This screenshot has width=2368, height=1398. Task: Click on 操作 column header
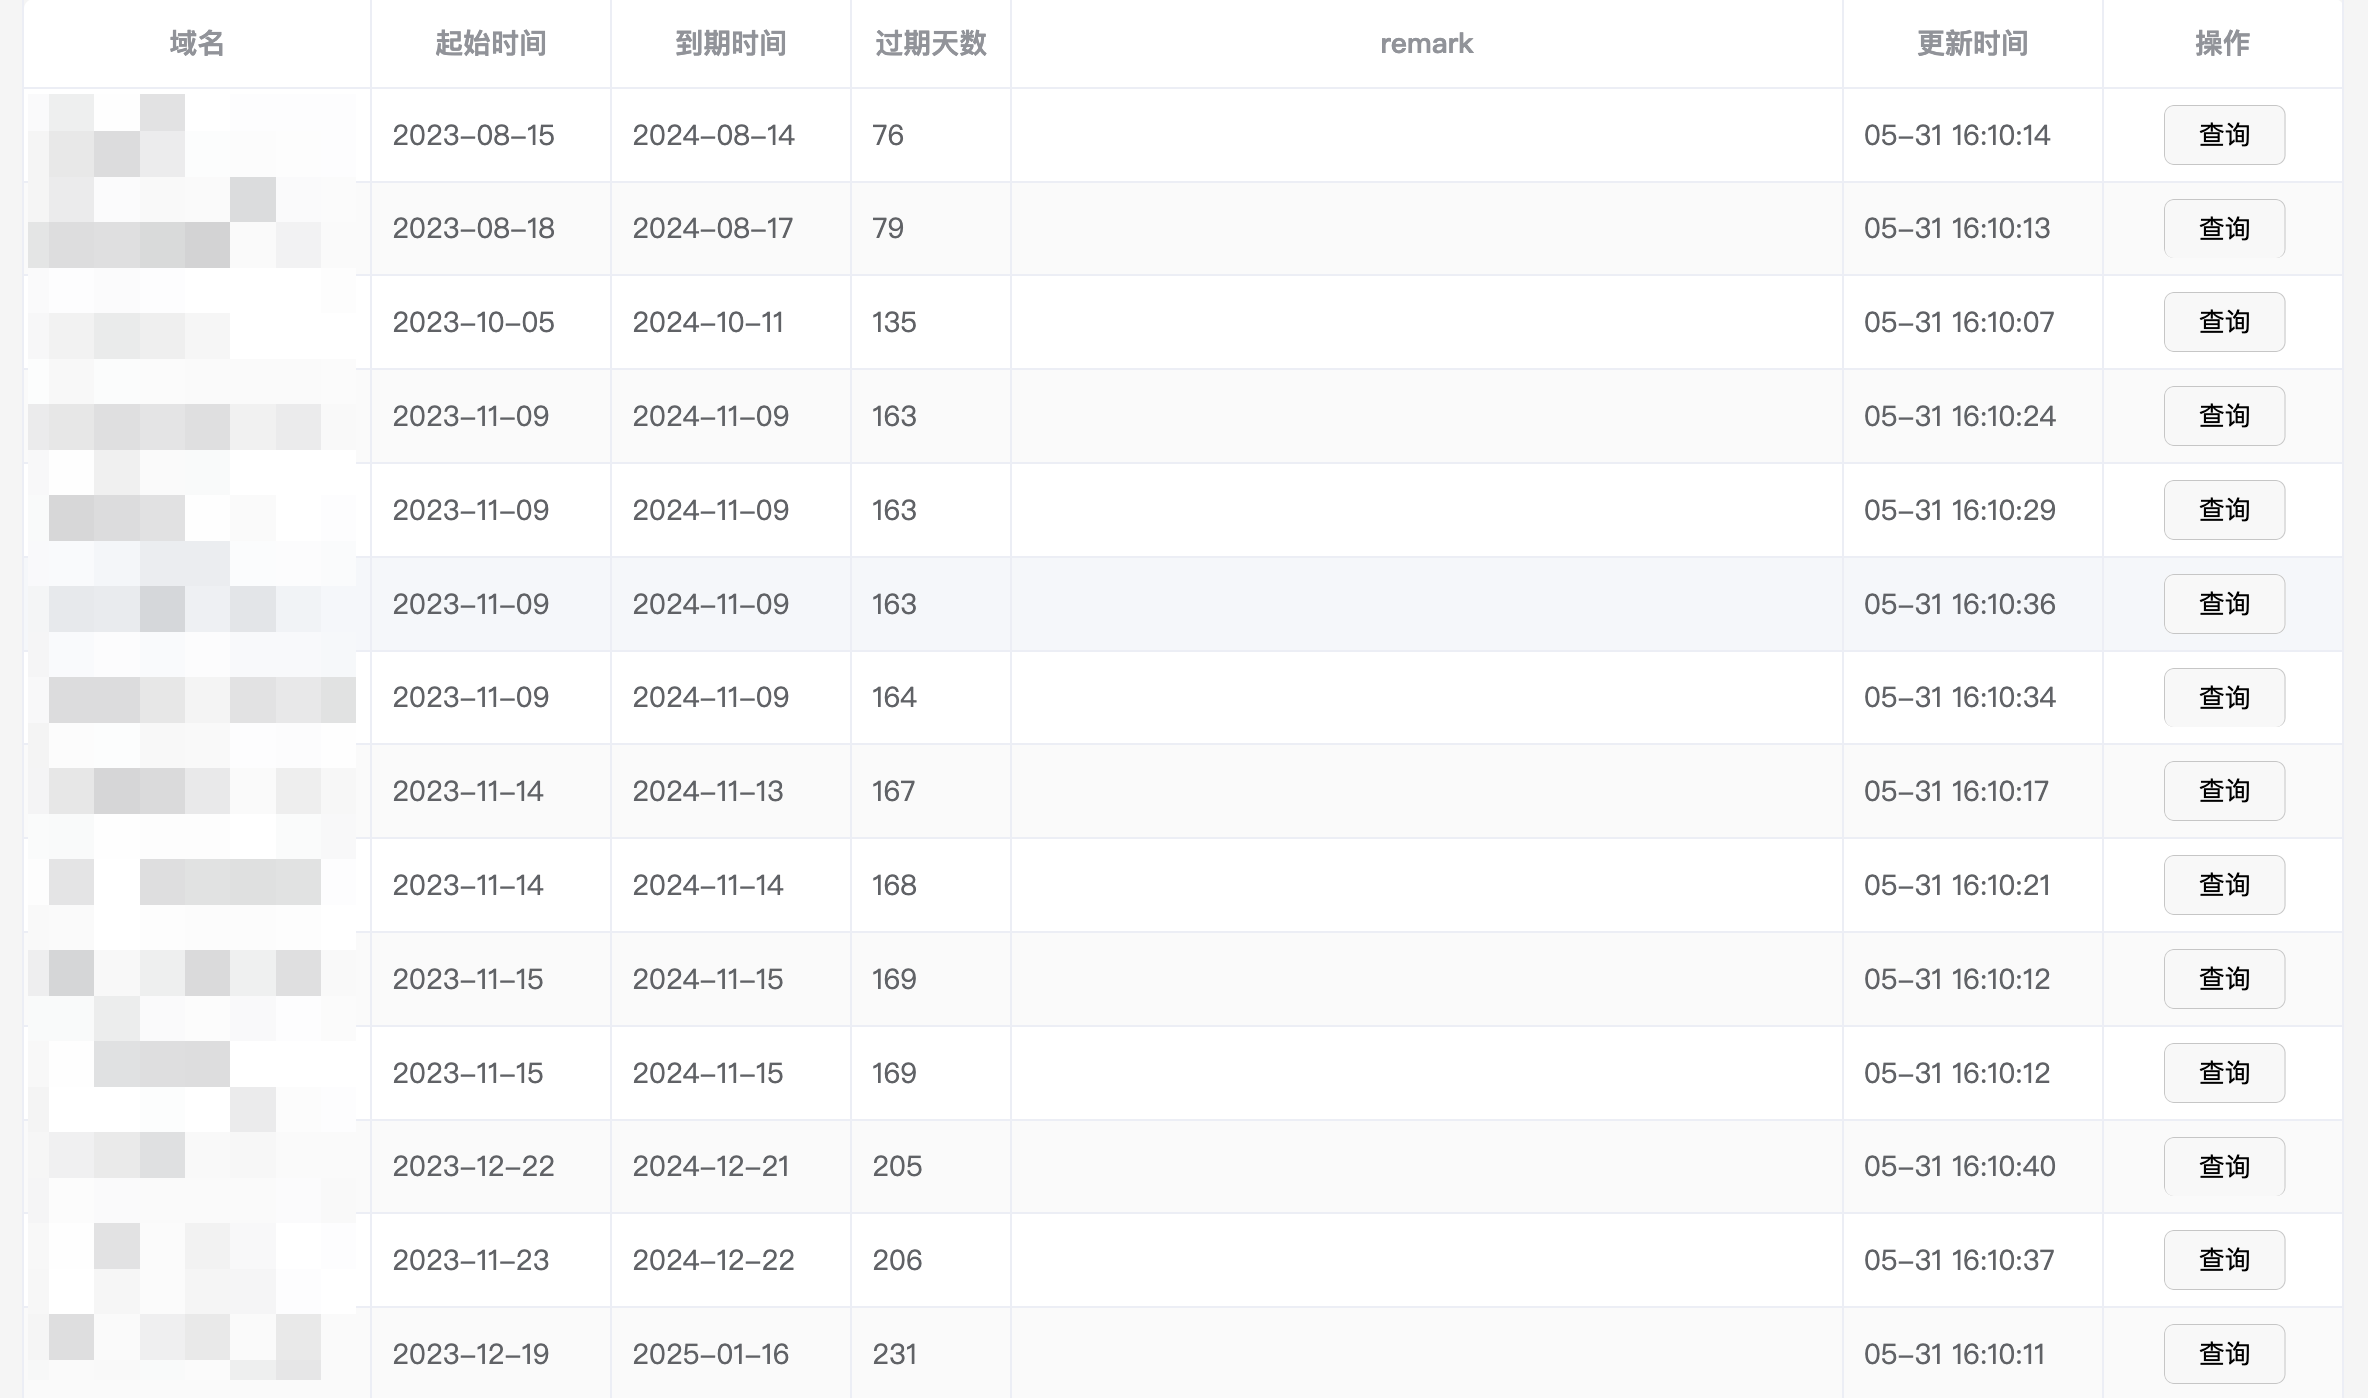[x=2223, y=43]
